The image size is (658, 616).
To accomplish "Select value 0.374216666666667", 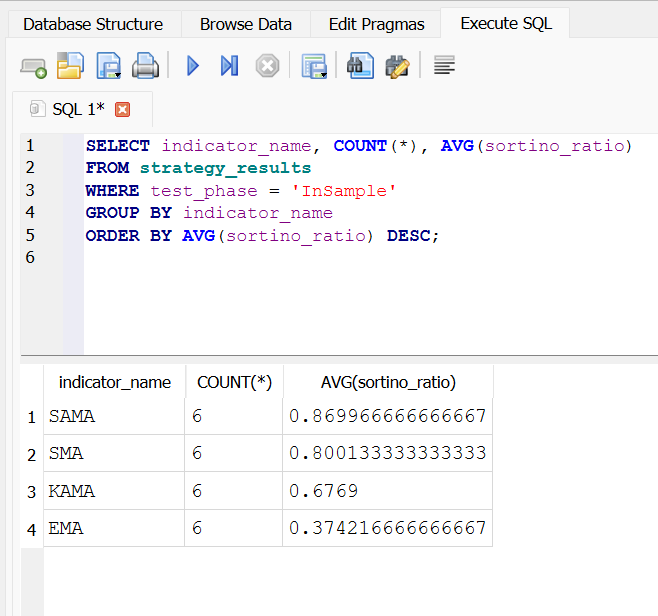I will (x=387, y=528).
